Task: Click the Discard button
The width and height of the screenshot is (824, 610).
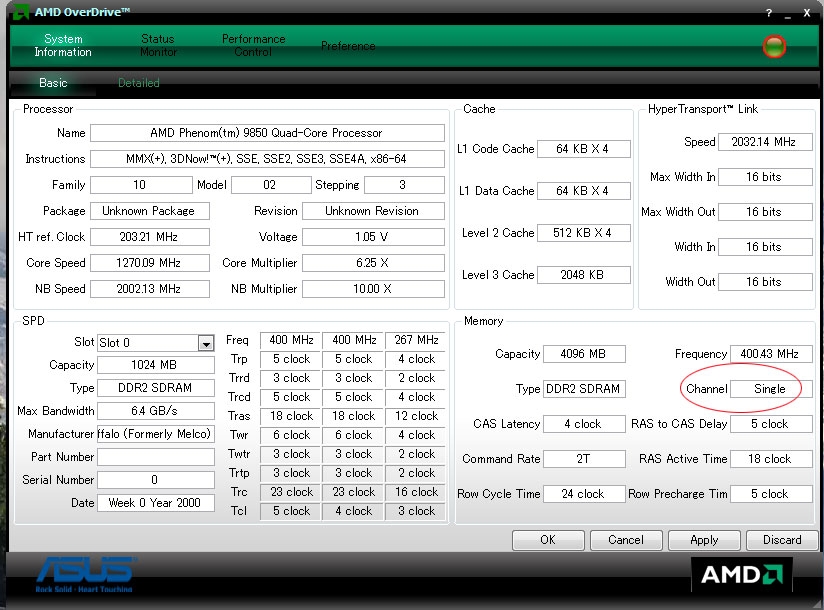Action: pyautogui.click(x=782, y=540)
